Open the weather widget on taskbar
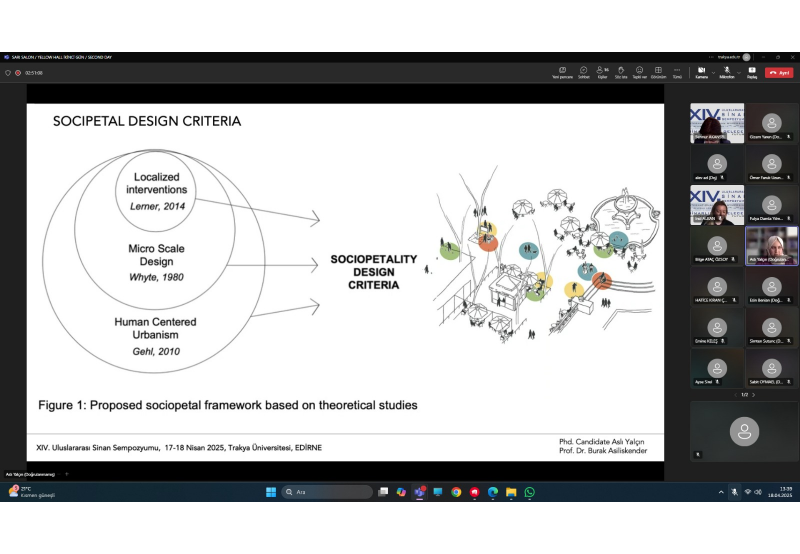This screenshot has width=800, height=554. click(x=32, y=492)
